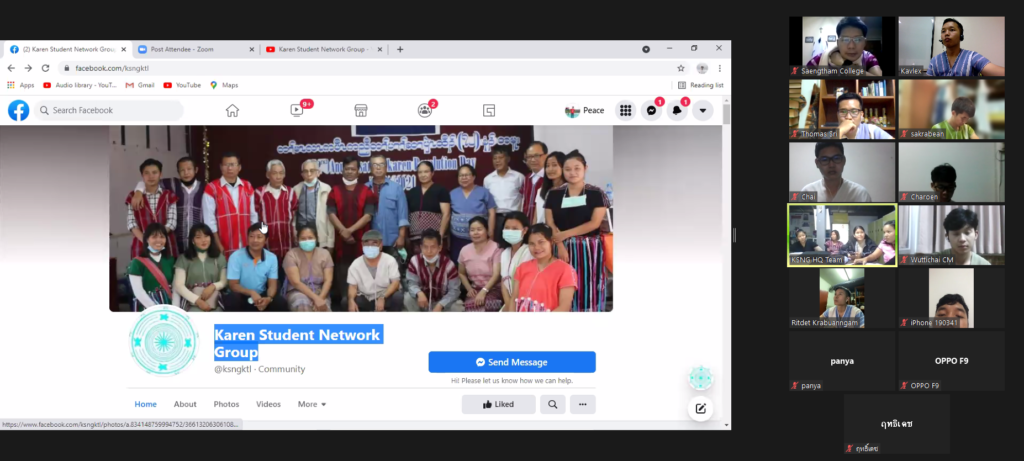The width and height of the screenshot is (1024, 461).
Task: Select the About page tab
Action: point(185,404)
